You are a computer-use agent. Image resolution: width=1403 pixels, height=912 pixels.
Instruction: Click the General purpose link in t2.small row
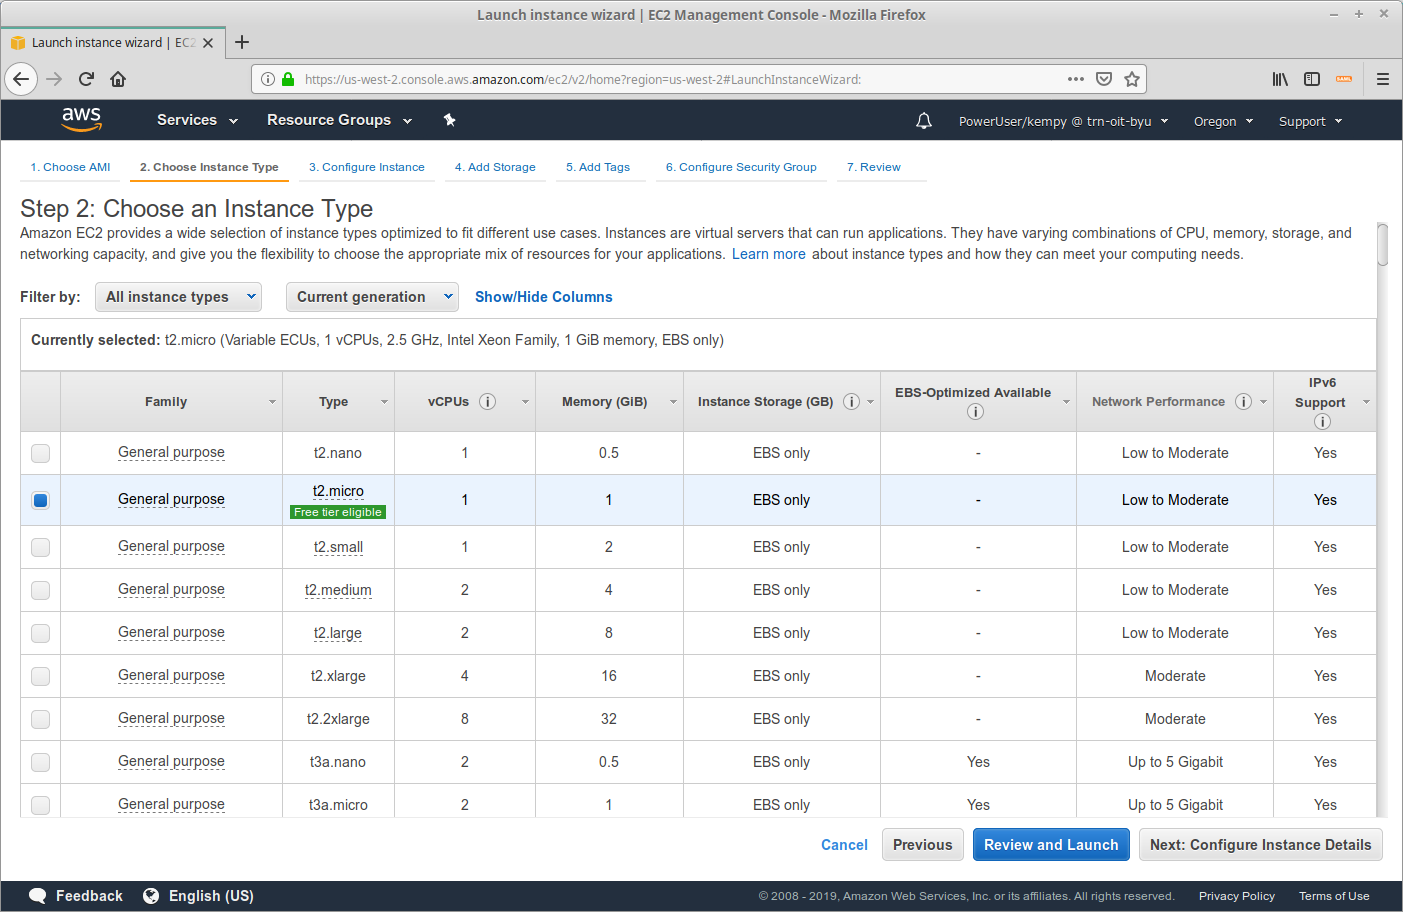(171, 547)
